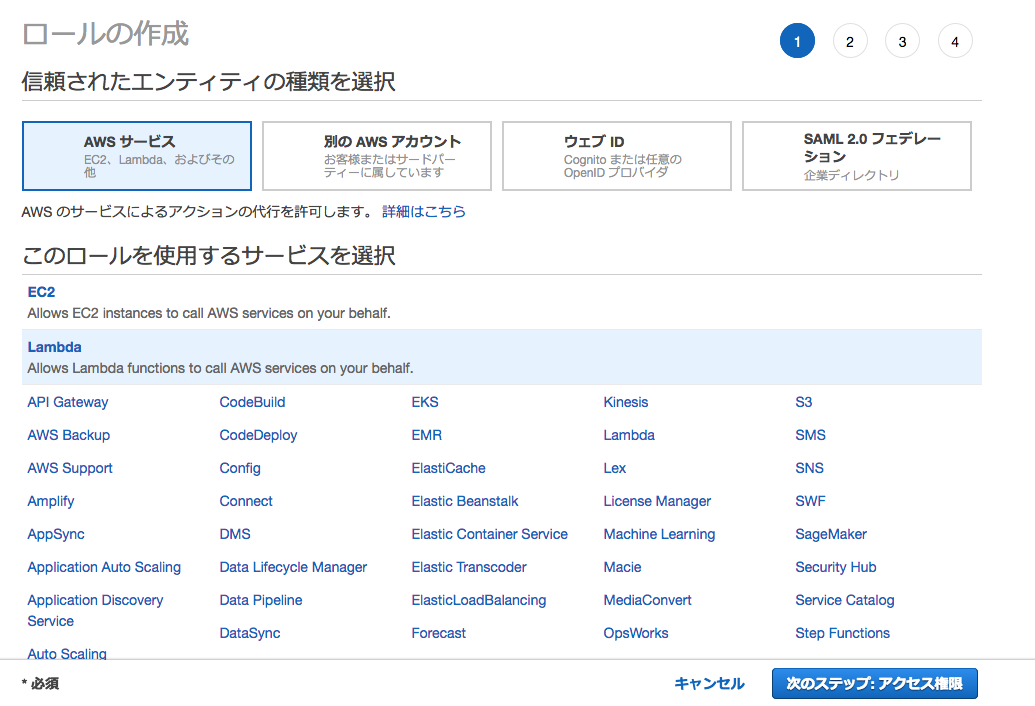Screen dimensions: 1035x706
Task: Select the highlighted Lambda row with function description
Action: tap(502, 357)
